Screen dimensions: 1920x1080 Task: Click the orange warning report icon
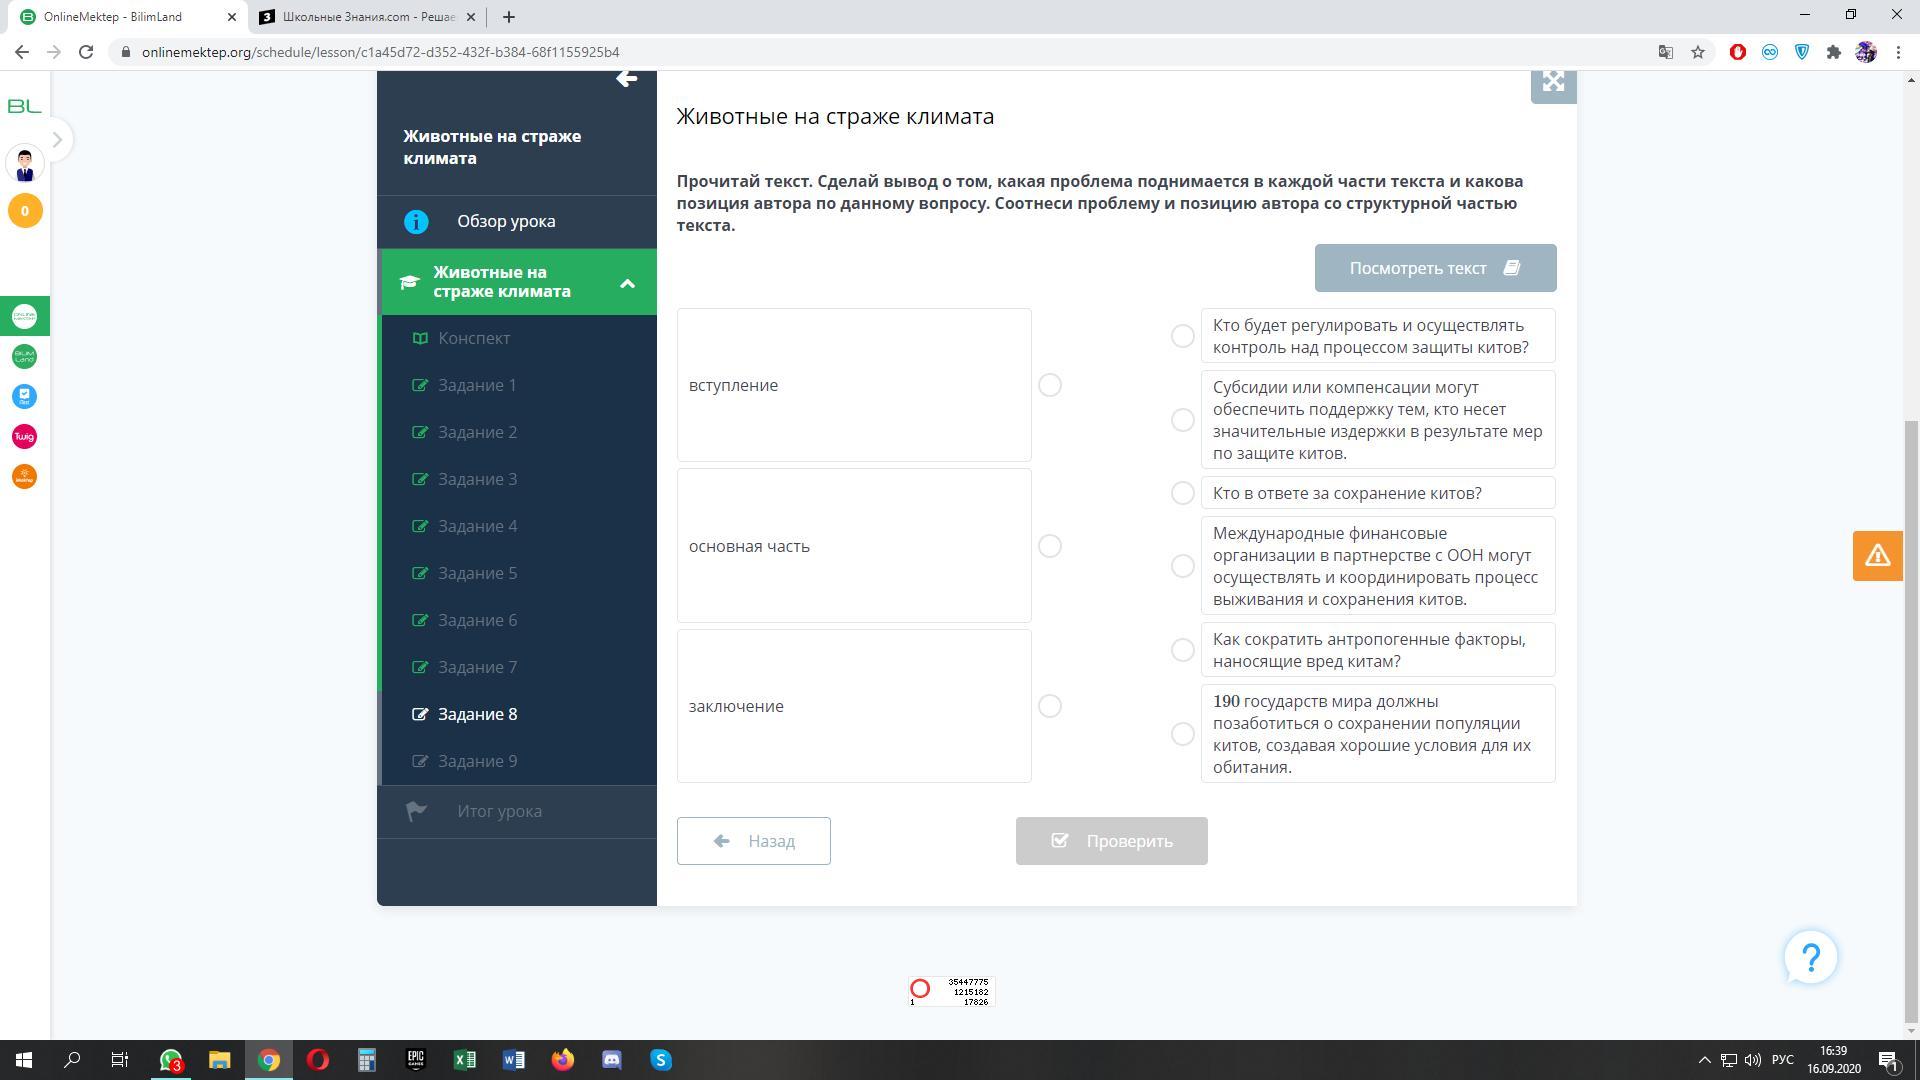pos(1877,556)
